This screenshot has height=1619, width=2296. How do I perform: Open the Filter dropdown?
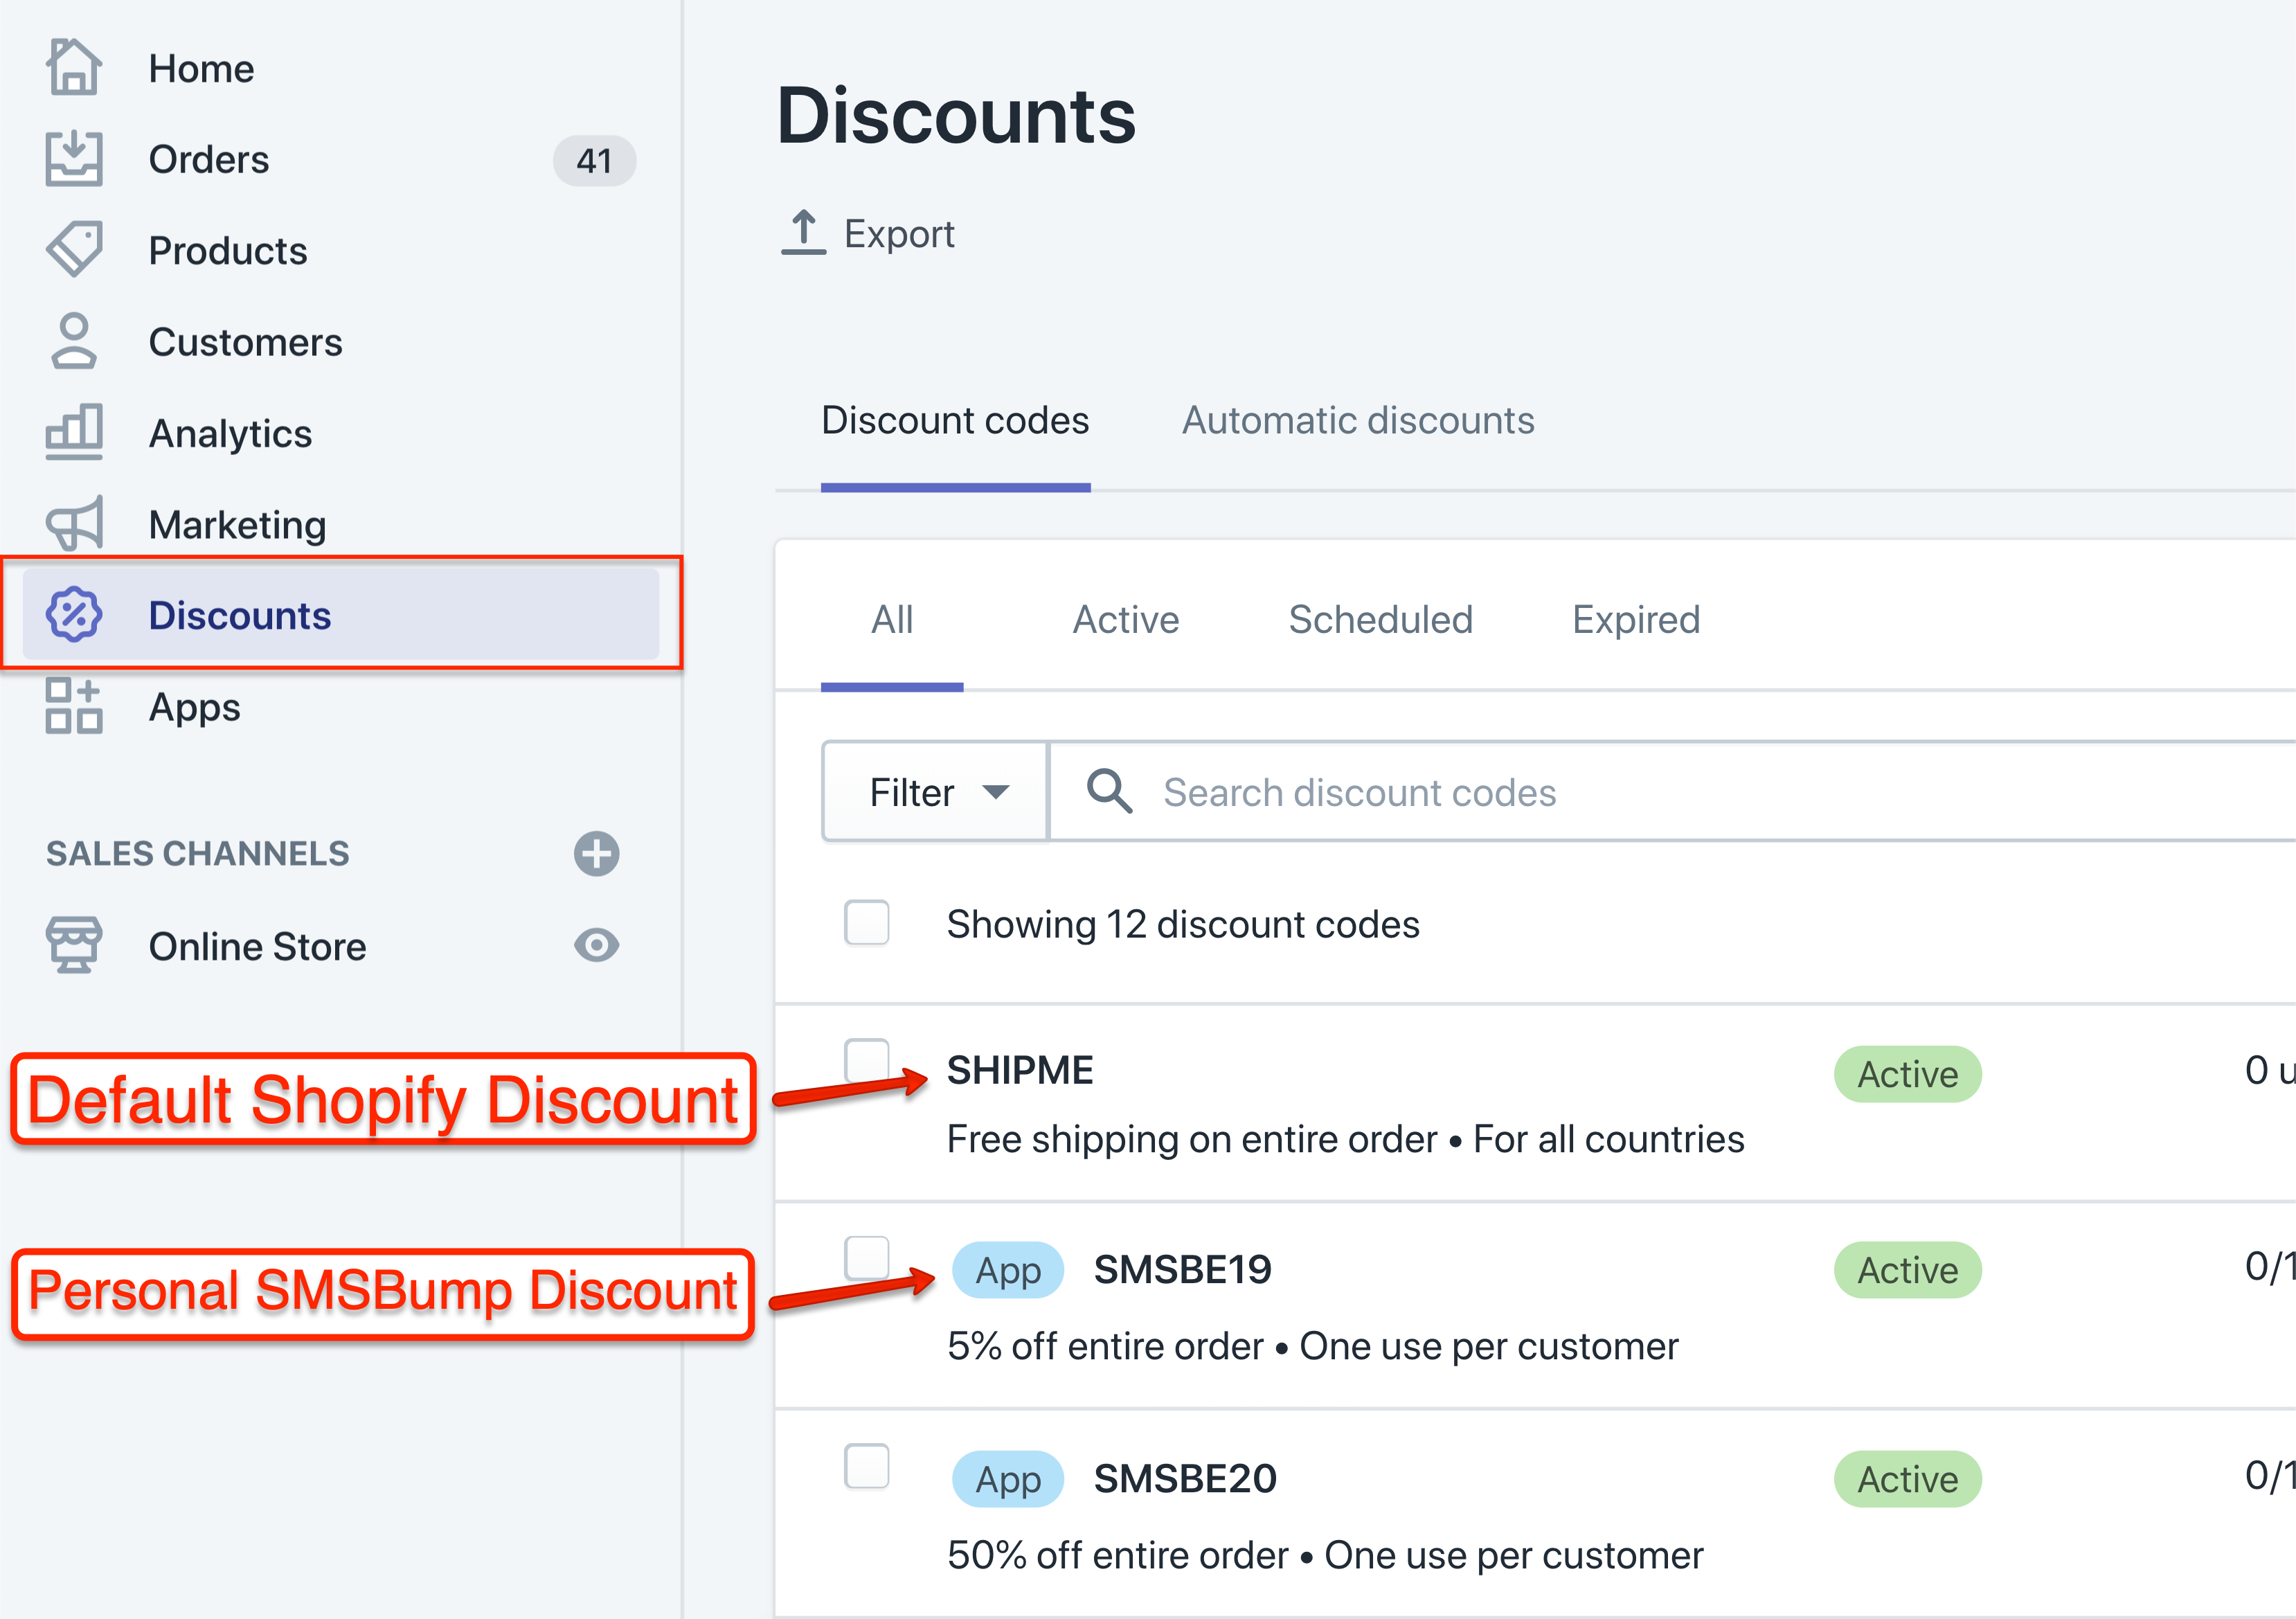(x=935, y=792)
